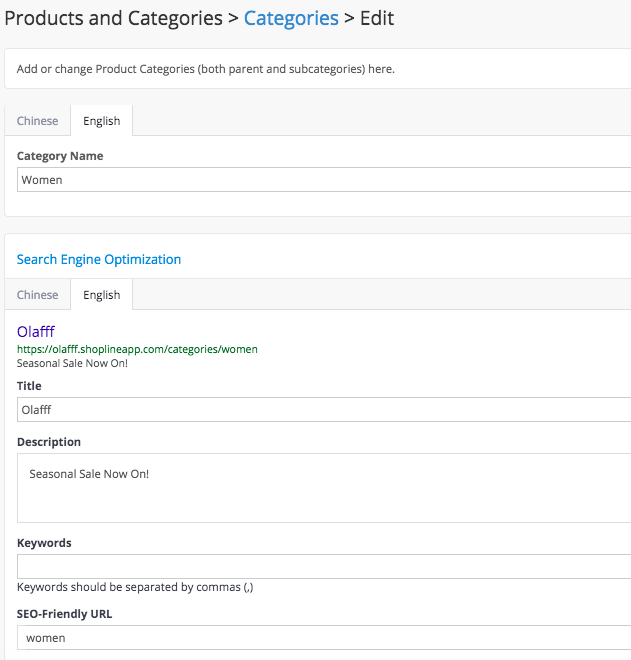Click the Keywords field label

tap(44, 543)
